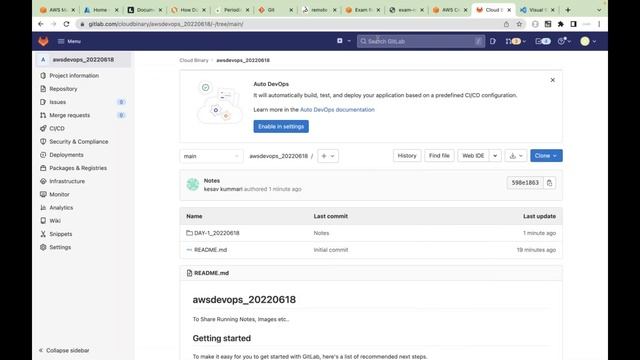
Task: Open the browser extensions puzzle icon
Action: tap(560, 24)
